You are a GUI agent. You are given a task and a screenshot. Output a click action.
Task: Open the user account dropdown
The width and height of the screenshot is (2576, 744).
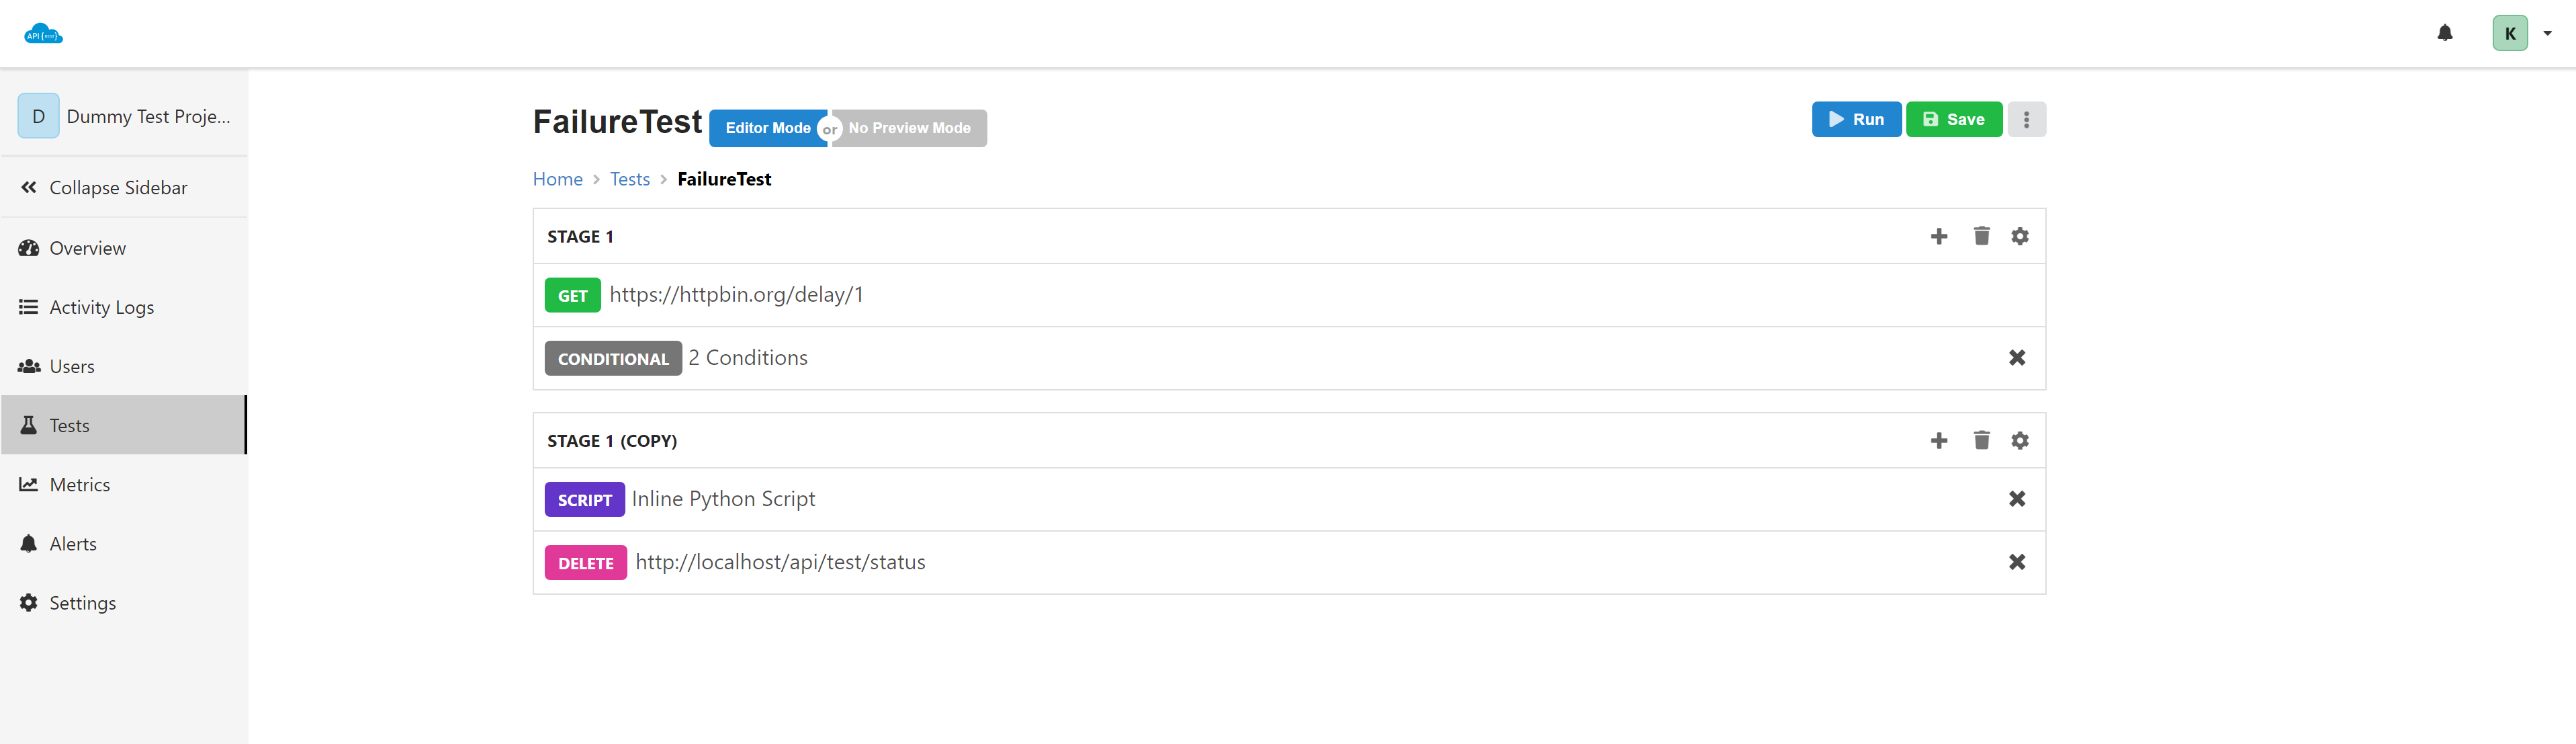(x=2546, y=33)
